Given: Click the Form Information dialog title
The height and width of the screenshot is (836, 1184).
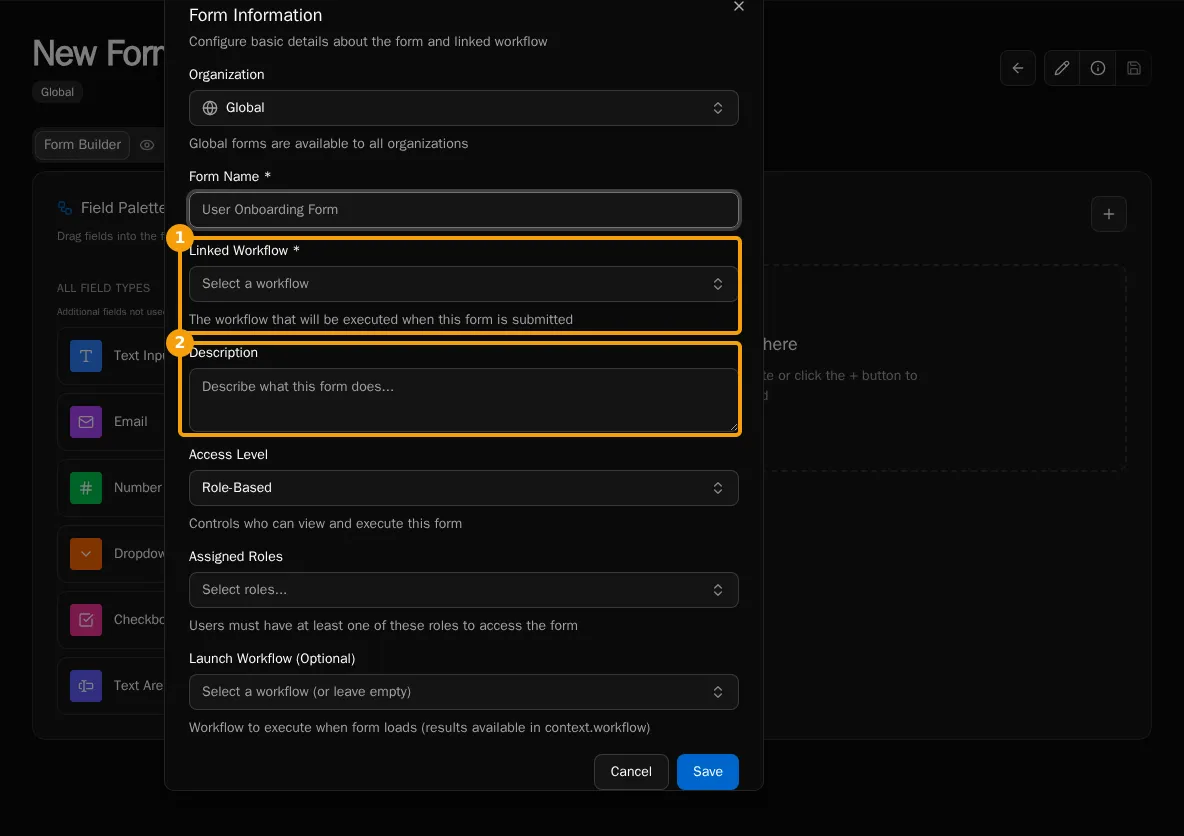Looking at the screenshot, I should pyautogui.click(x=255, y=15).
